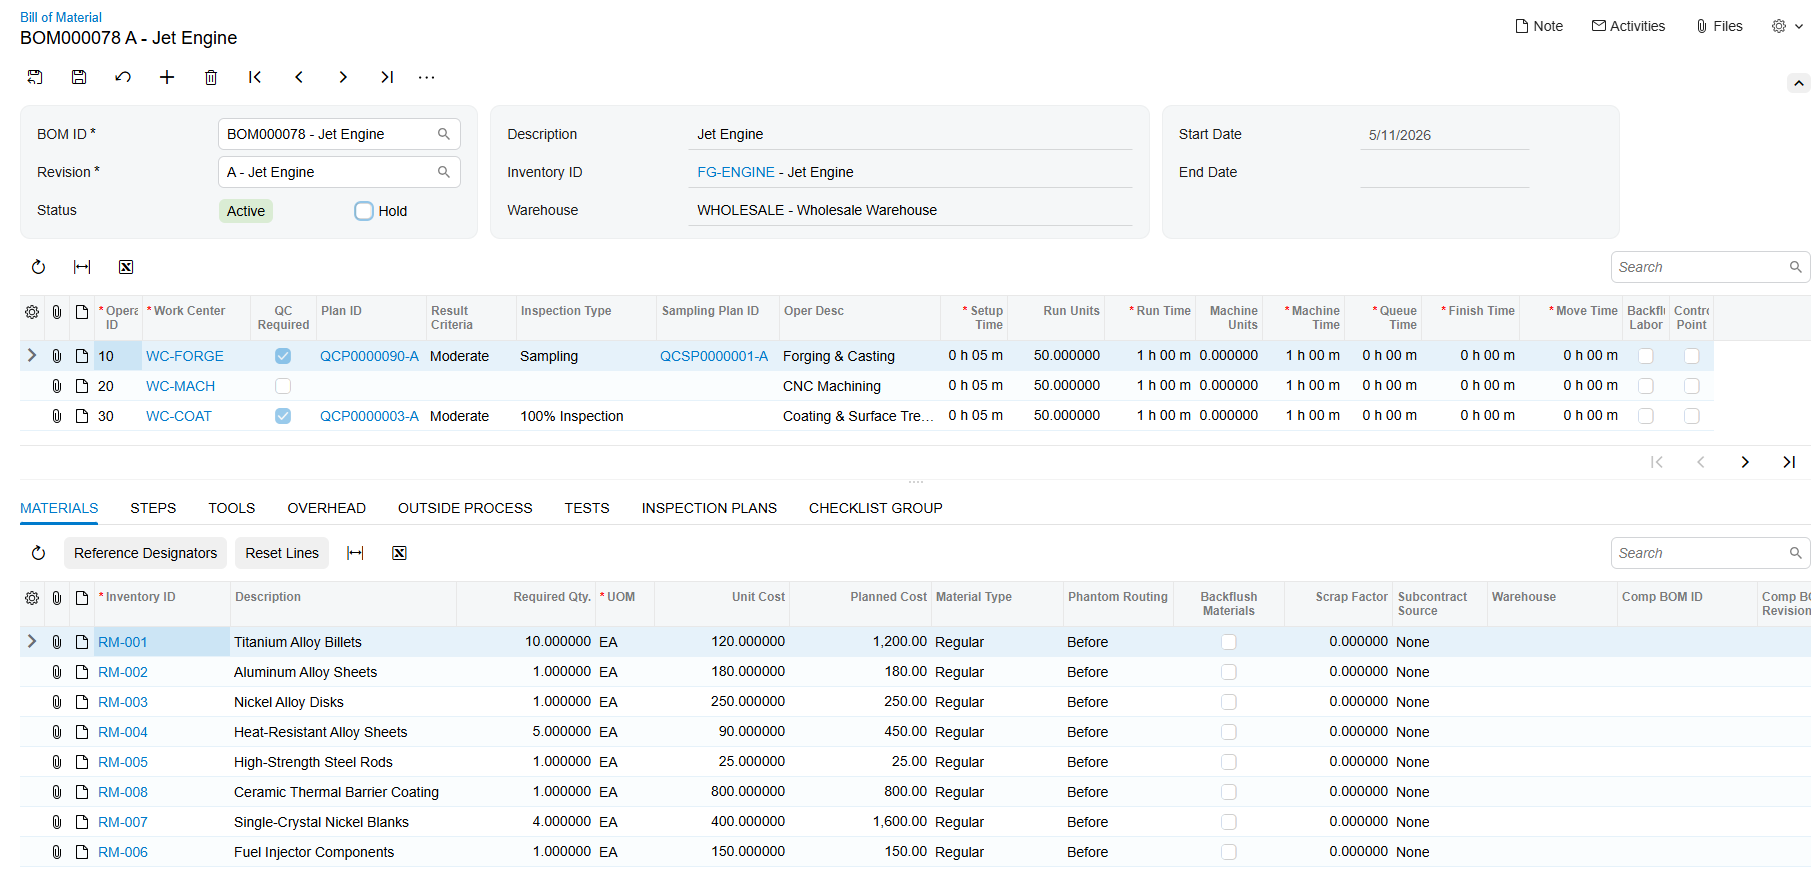The height and width of the screenshot is (883, 1815).
Task: Fit materials grid columns icon
Action: pyautogui.click(x=355, y=553)
